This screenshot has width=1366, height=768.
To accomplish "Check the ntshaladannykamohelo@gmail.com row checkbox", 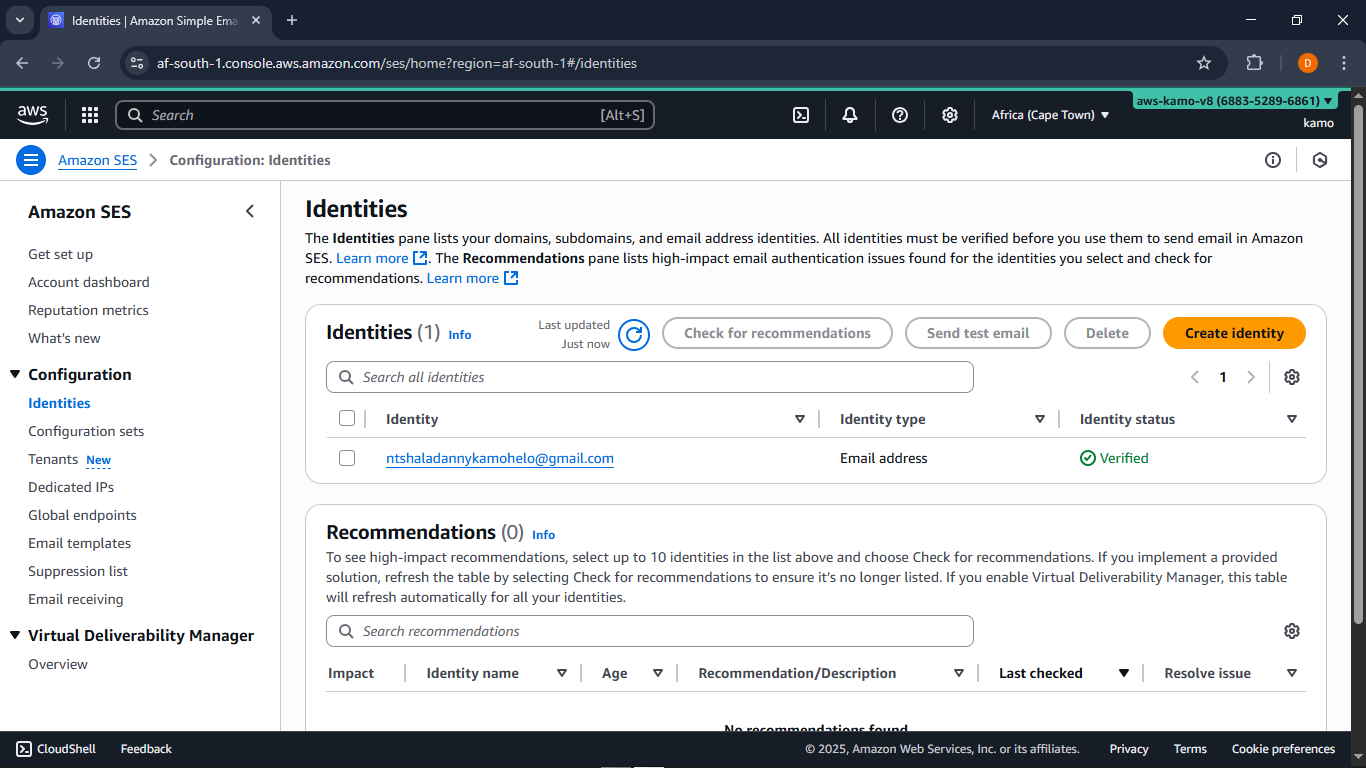I will click(x=347, y=458).
